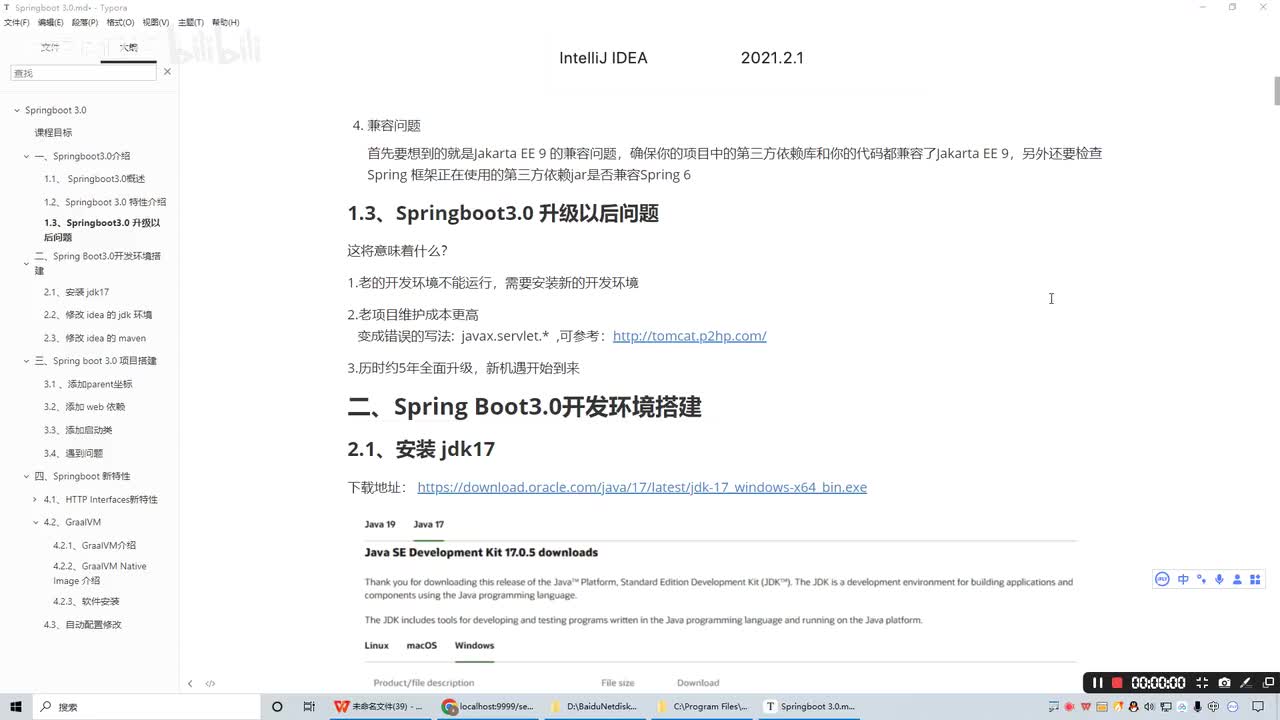Expand 4.1、HTTP Interfaces新特性 outline node

pos(36,499)
